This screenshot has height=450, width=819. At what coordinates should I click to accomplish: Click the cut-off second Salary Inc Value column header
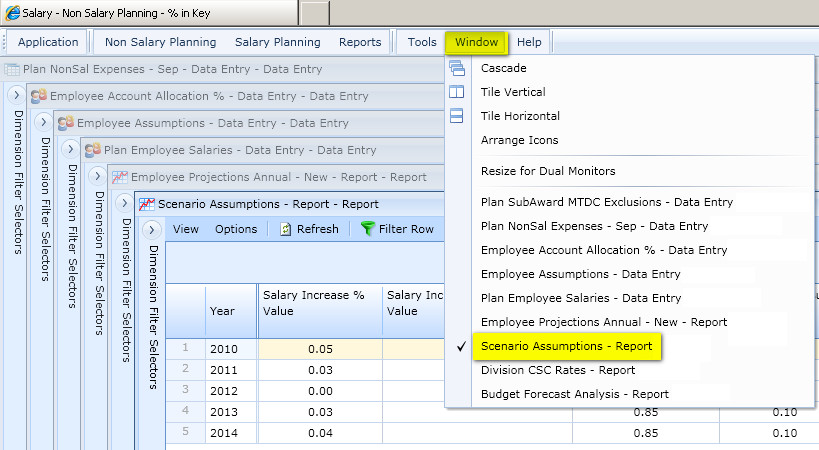[x=413, y=311]
